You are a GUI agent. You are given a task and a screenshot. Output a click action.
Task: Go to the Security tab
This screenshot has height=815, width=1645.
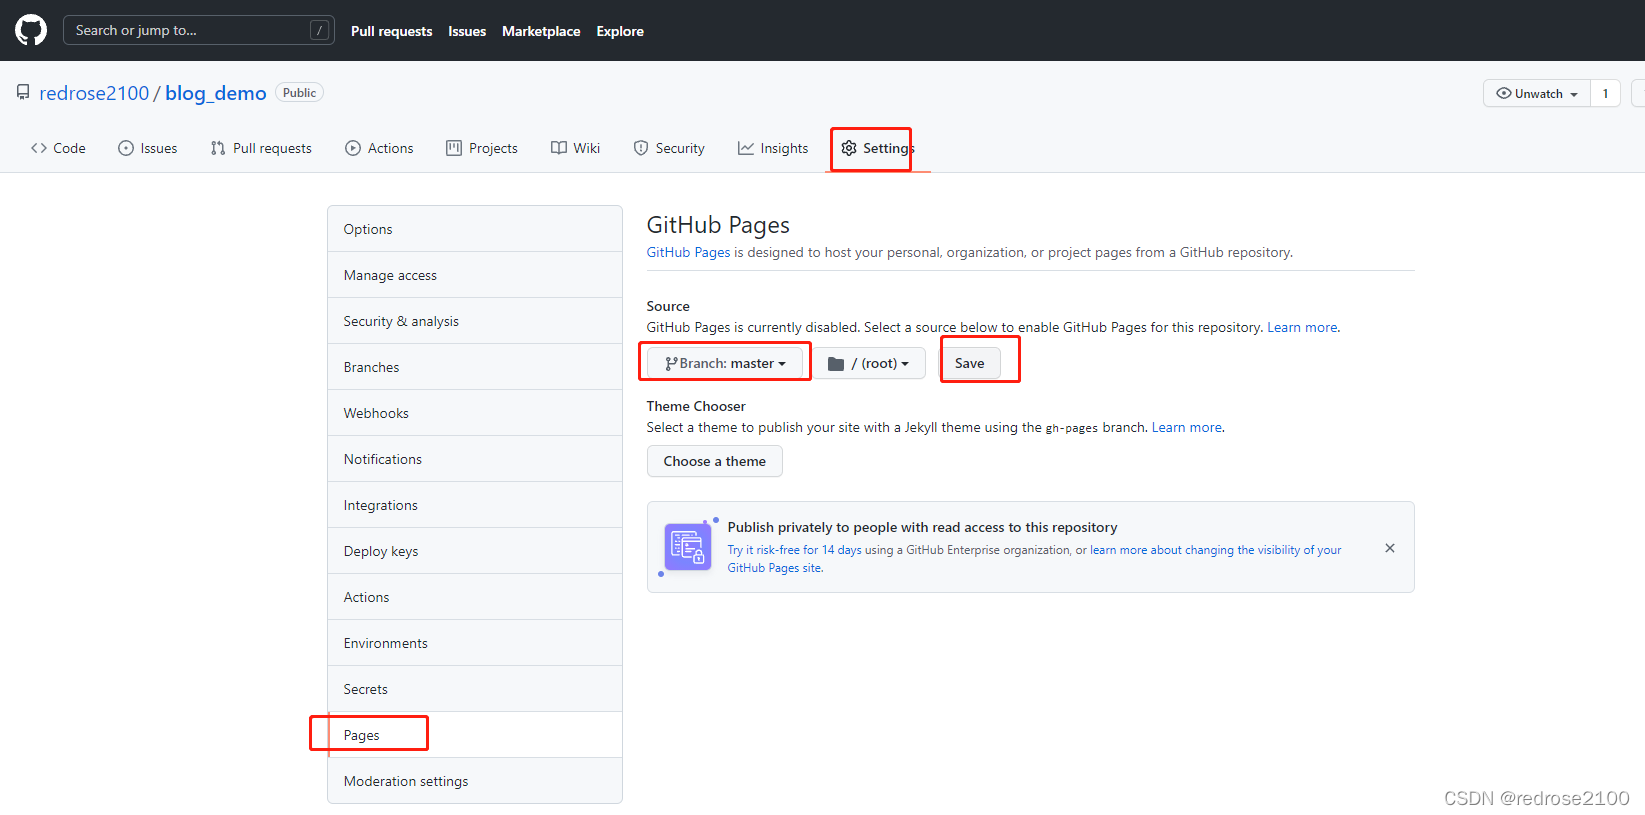669,148
